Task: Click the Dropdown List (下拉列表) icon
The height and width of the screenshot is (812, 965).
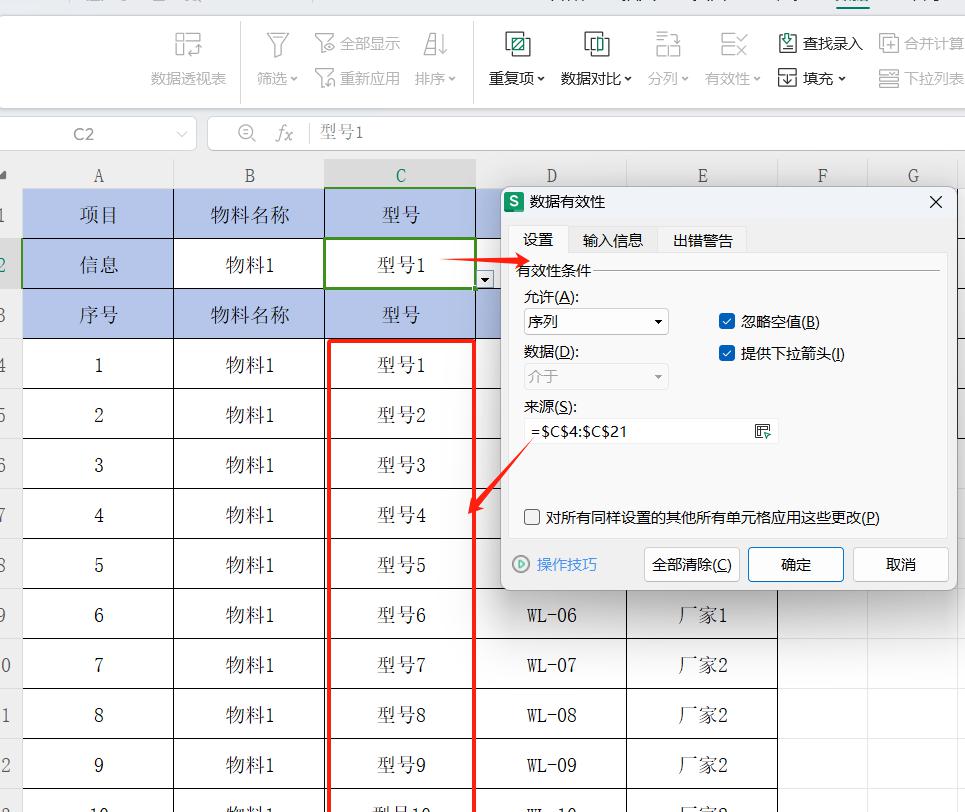Action: point(889,78)
